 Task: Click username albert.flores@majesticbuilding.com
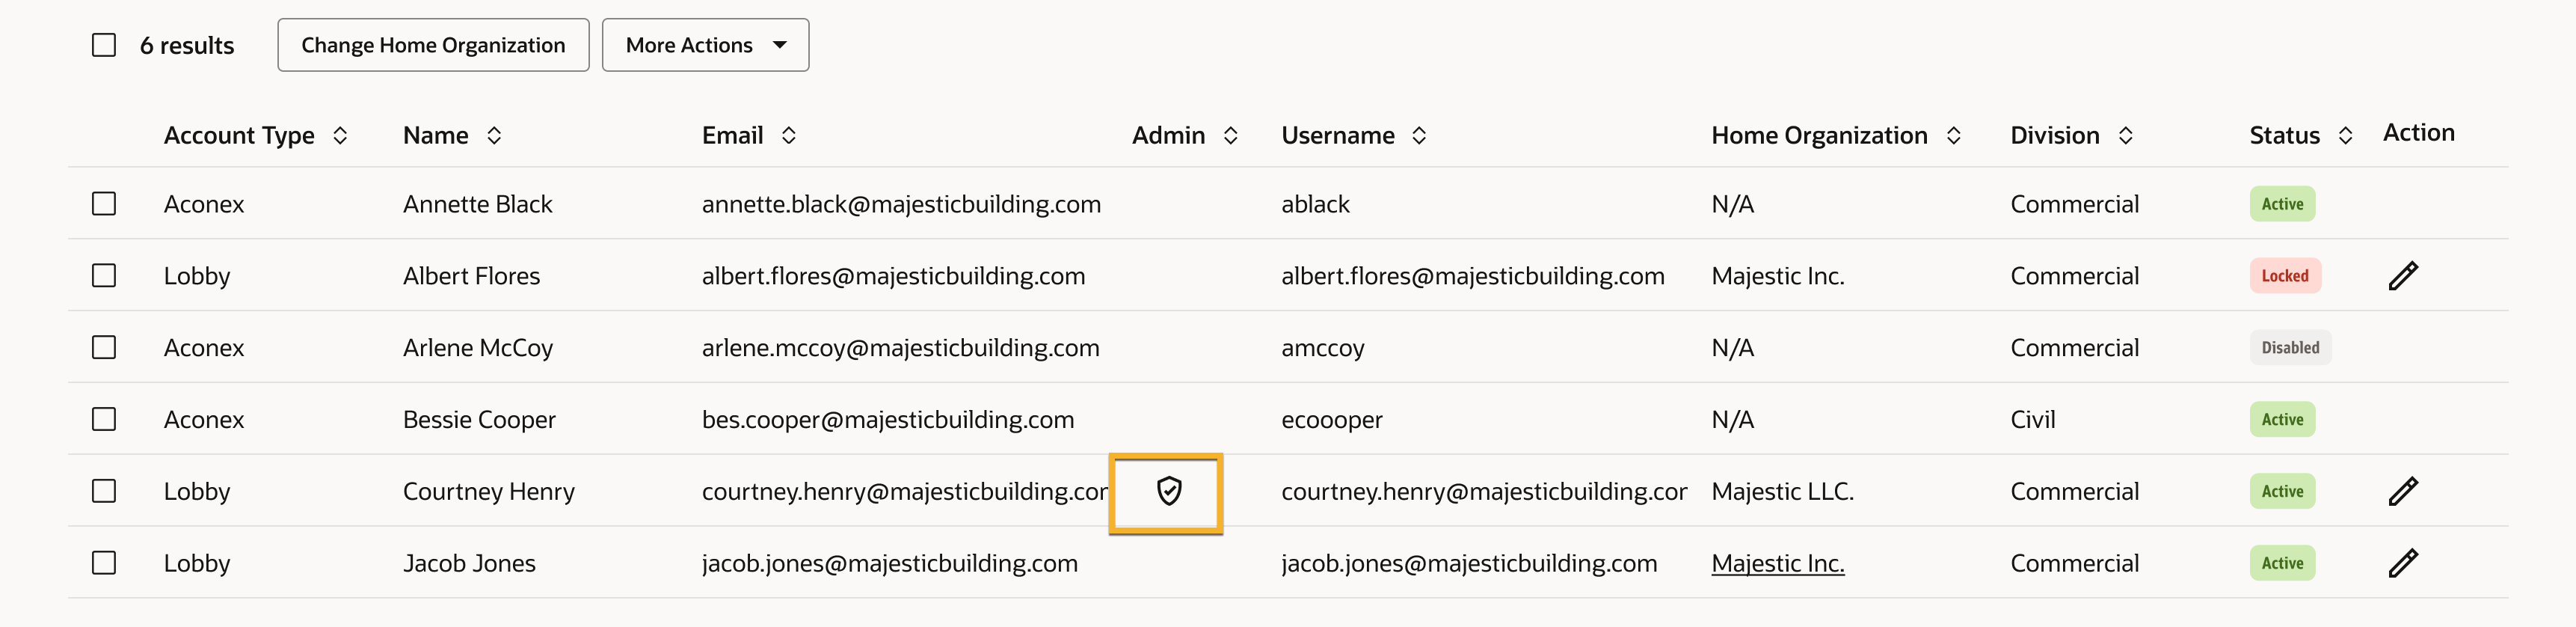pos(1472,276)
